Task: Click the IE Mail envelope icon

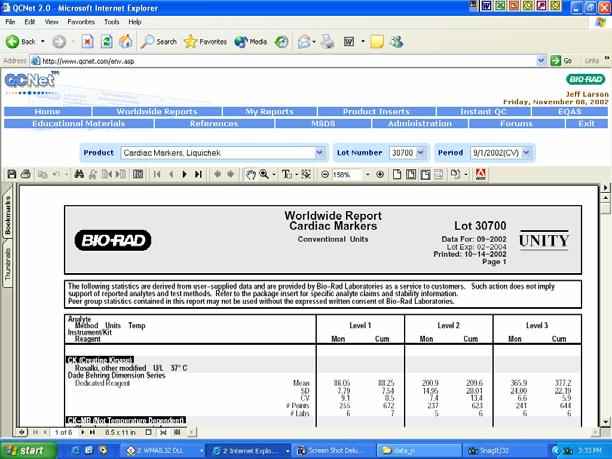Action: [304, 41]
